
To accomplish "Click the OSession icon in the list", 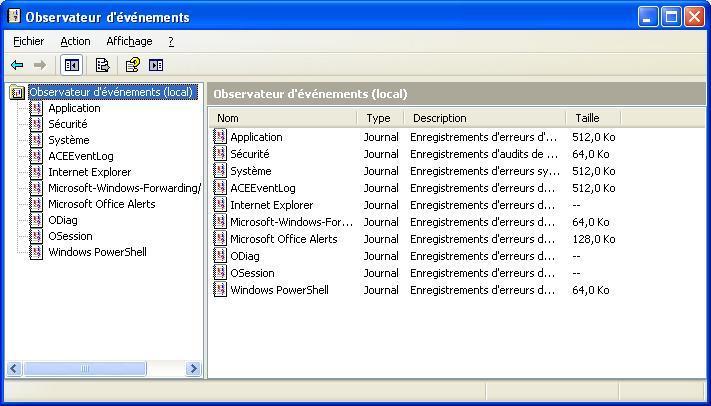I will (220, 273).
